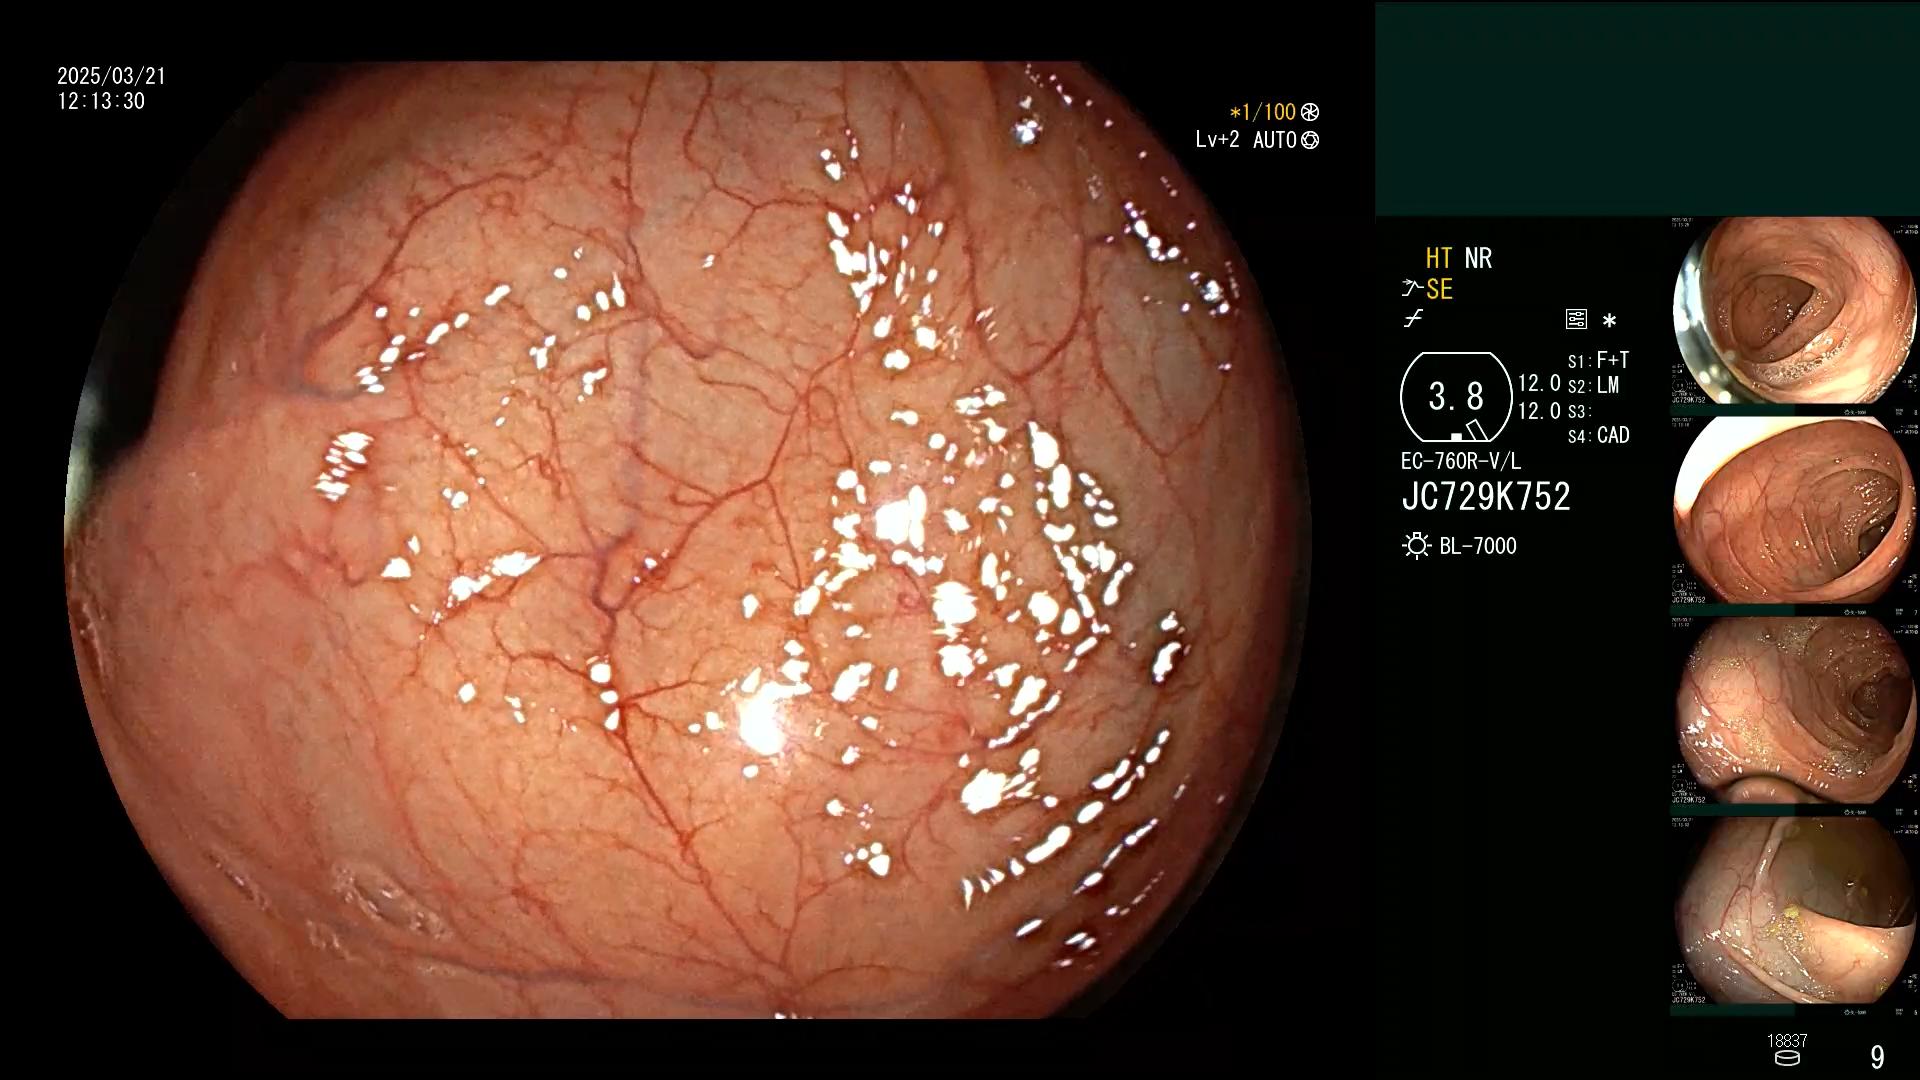Click the iris AUTO icon beside Lv+2
The height and width of the screenshot is (1080, 1920).
pyautogui.click(x=1310, y=140)
